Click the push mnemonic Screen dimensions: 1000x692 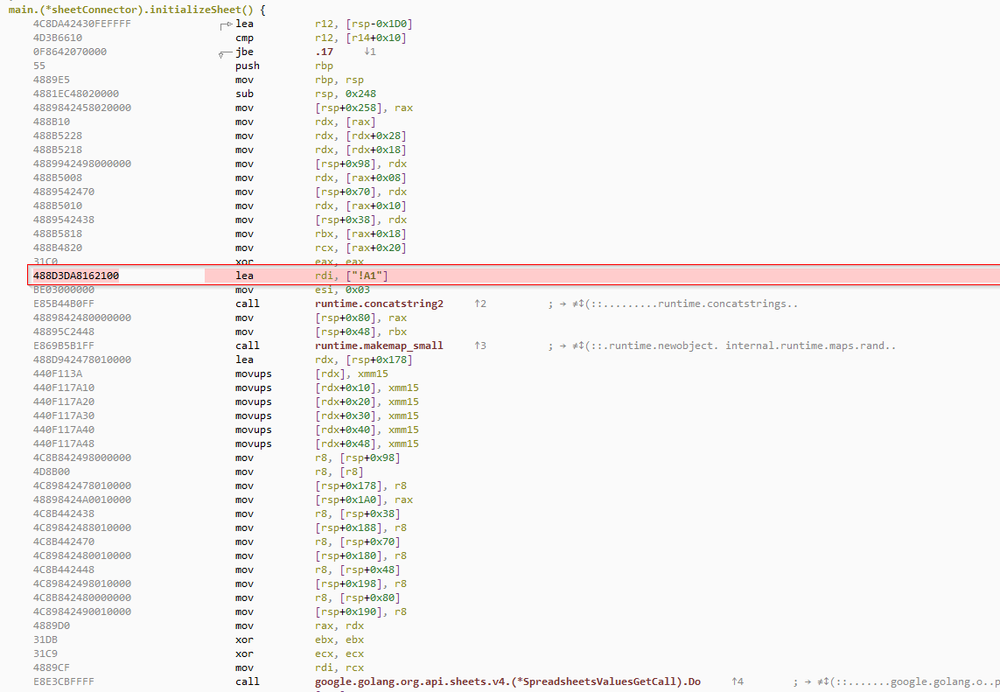(x=247, y=66)
